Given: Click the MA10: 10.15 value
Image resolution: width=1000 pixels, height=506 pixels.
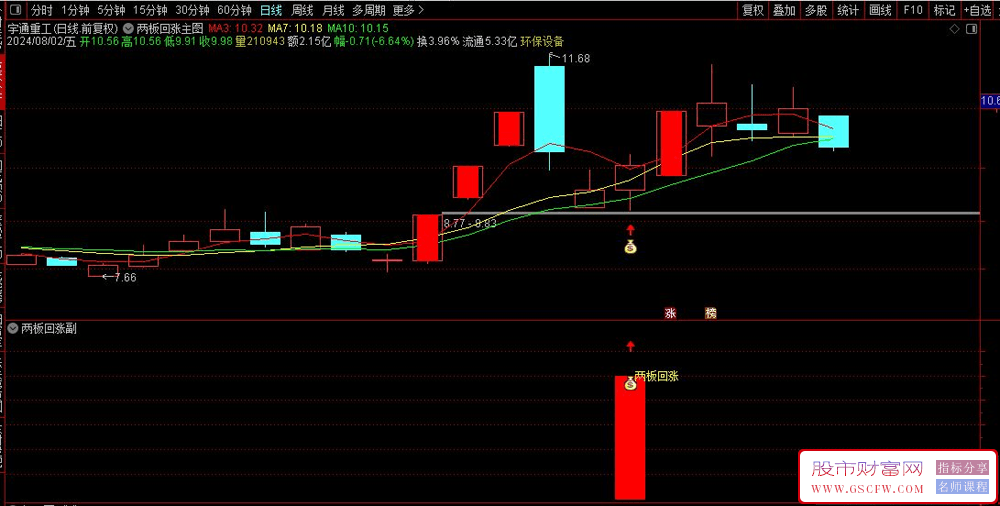Looking at the screenshot, I should (x=357, y=29).
